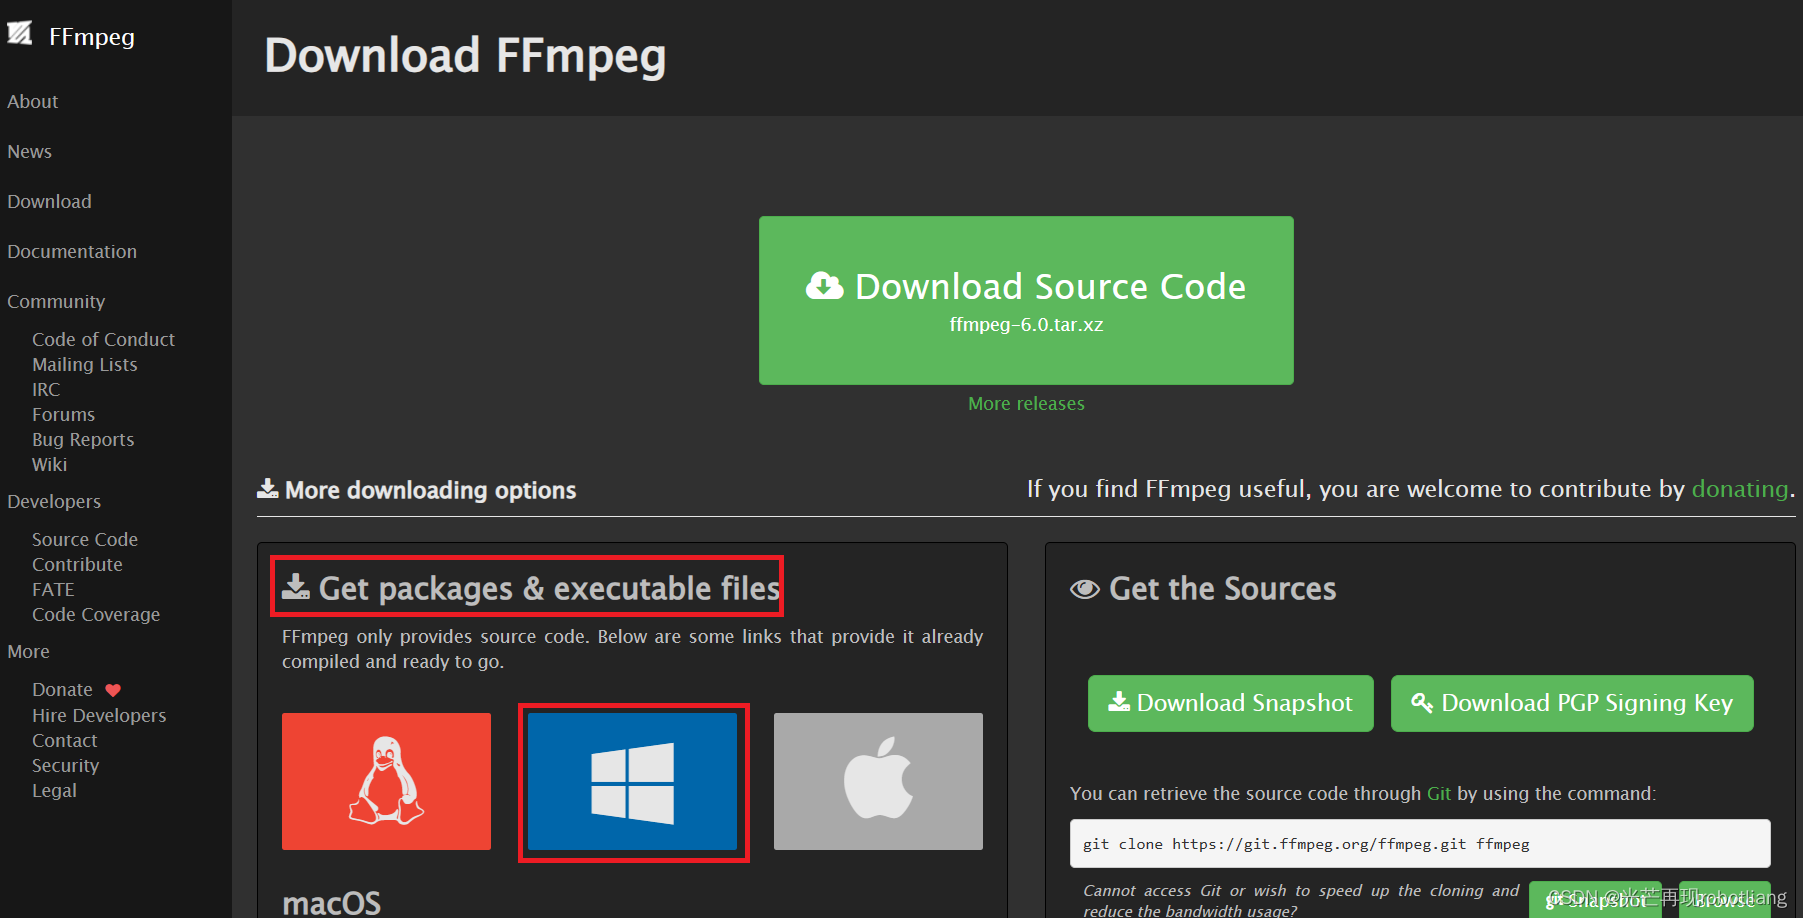Open the Wiki link
The image size is (1803, 918).
point(50,465)
